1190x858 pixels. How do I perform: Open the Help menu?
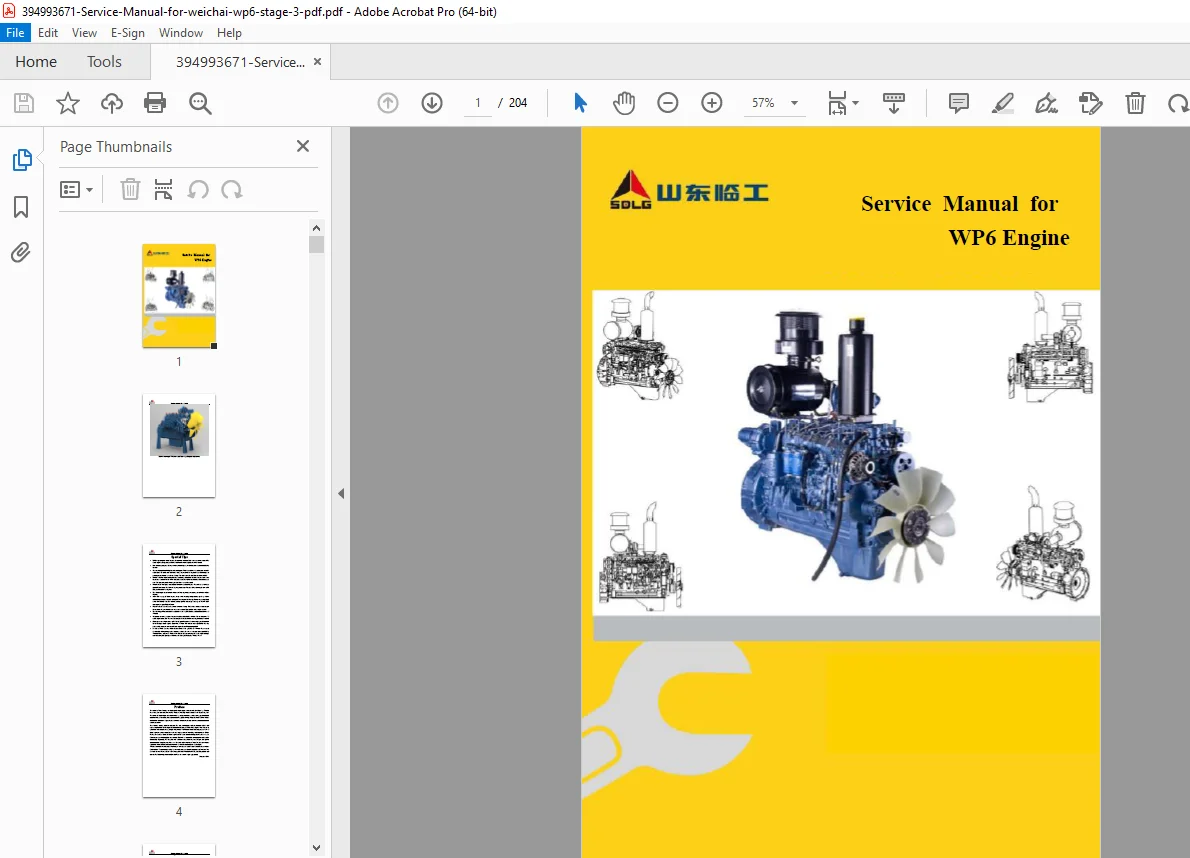coord(229,33)
